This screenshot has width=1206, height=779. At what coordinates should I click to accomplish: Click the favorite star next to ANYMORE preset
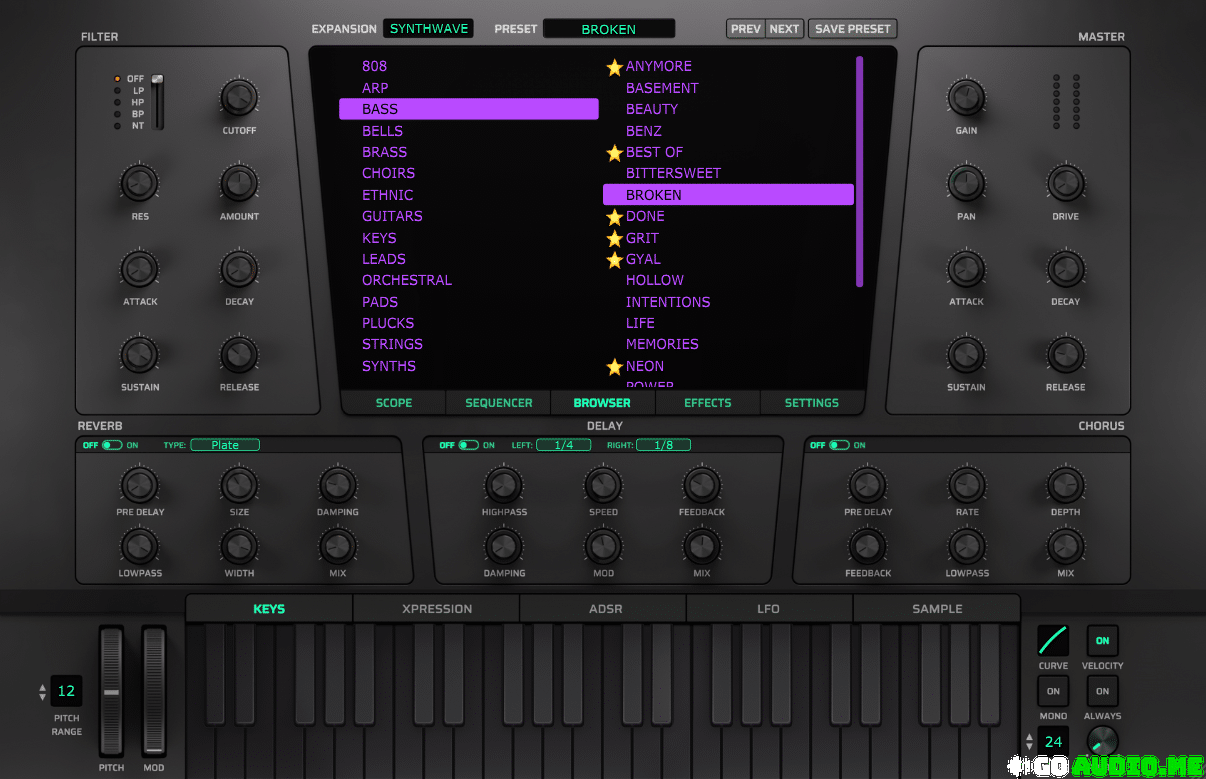point(614,67)
